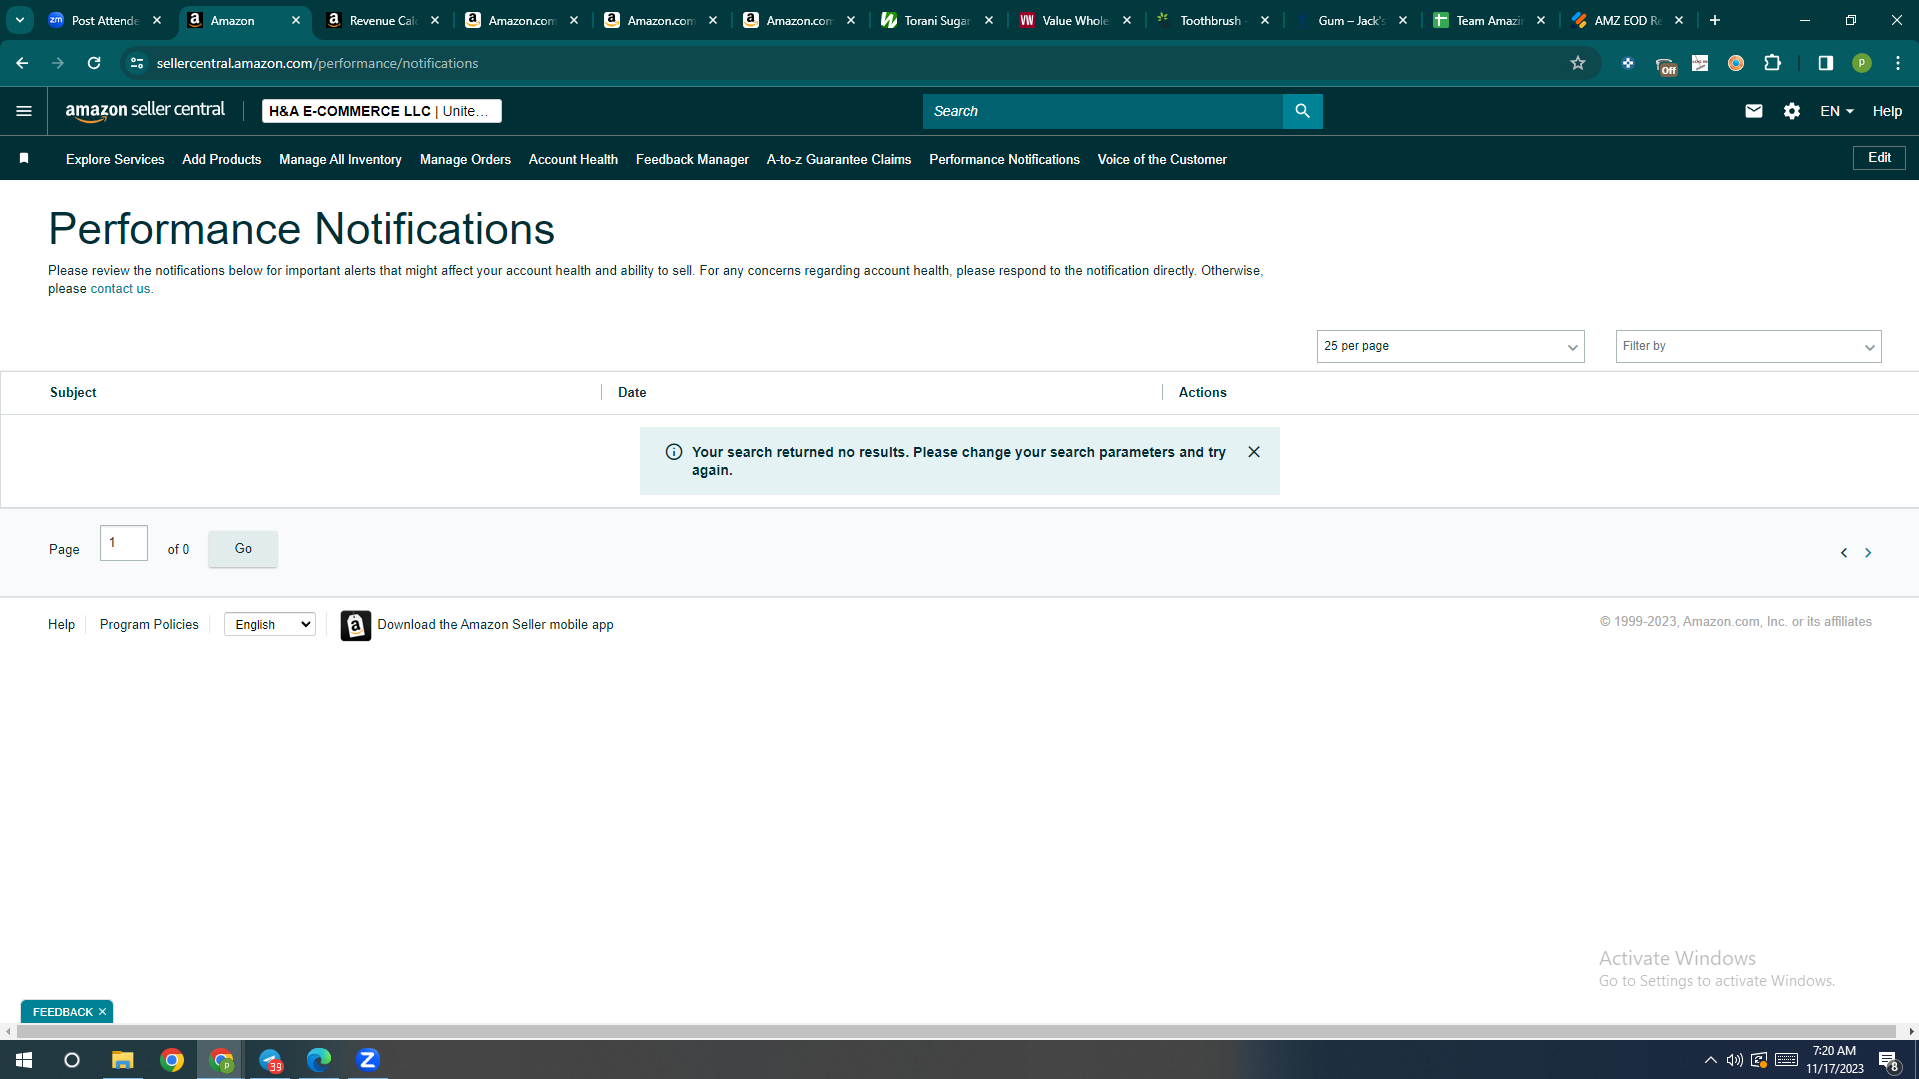Expand the 25 per page dropdown
Screen dimensions: 1919x1079
tap(1450, 346)
